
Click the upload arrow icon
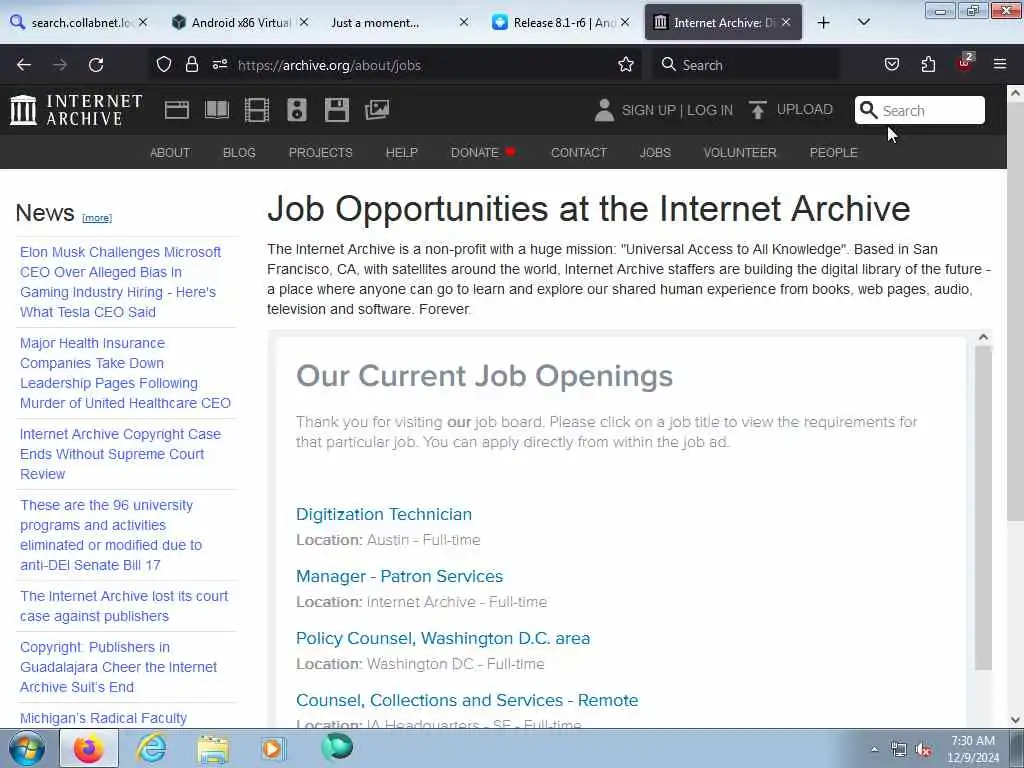click(758, 110)
